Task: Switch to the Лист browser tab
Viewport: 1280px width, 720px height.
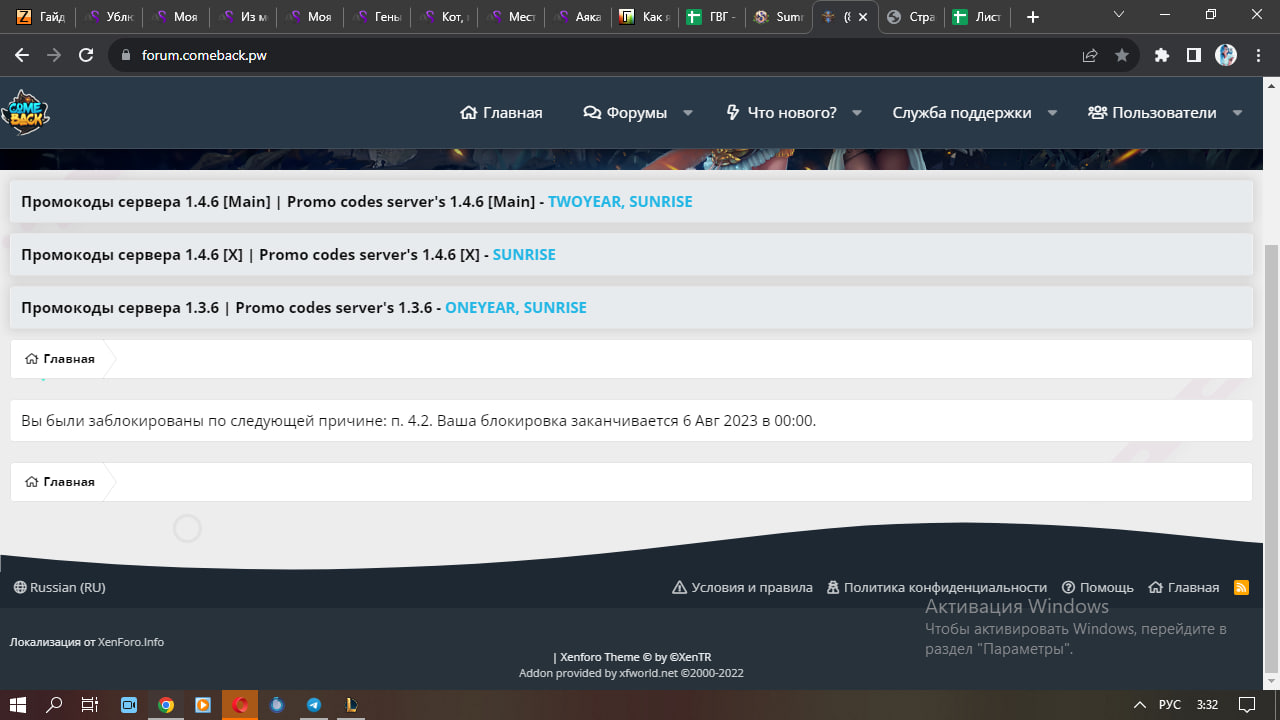Action: click(978, 17)
